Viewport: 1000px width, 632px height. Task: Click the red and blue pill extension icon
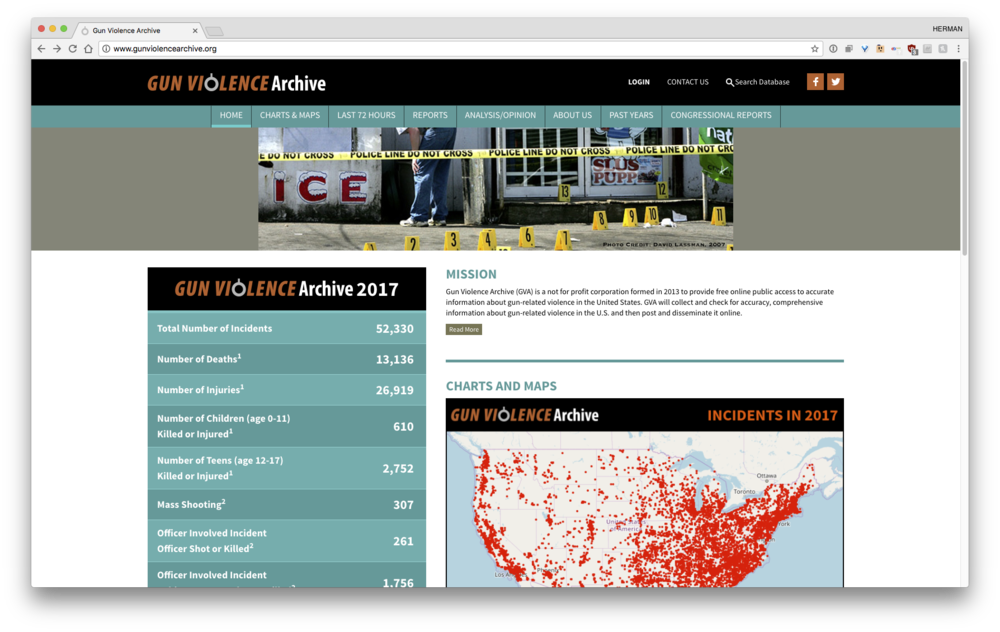(896, 48)
